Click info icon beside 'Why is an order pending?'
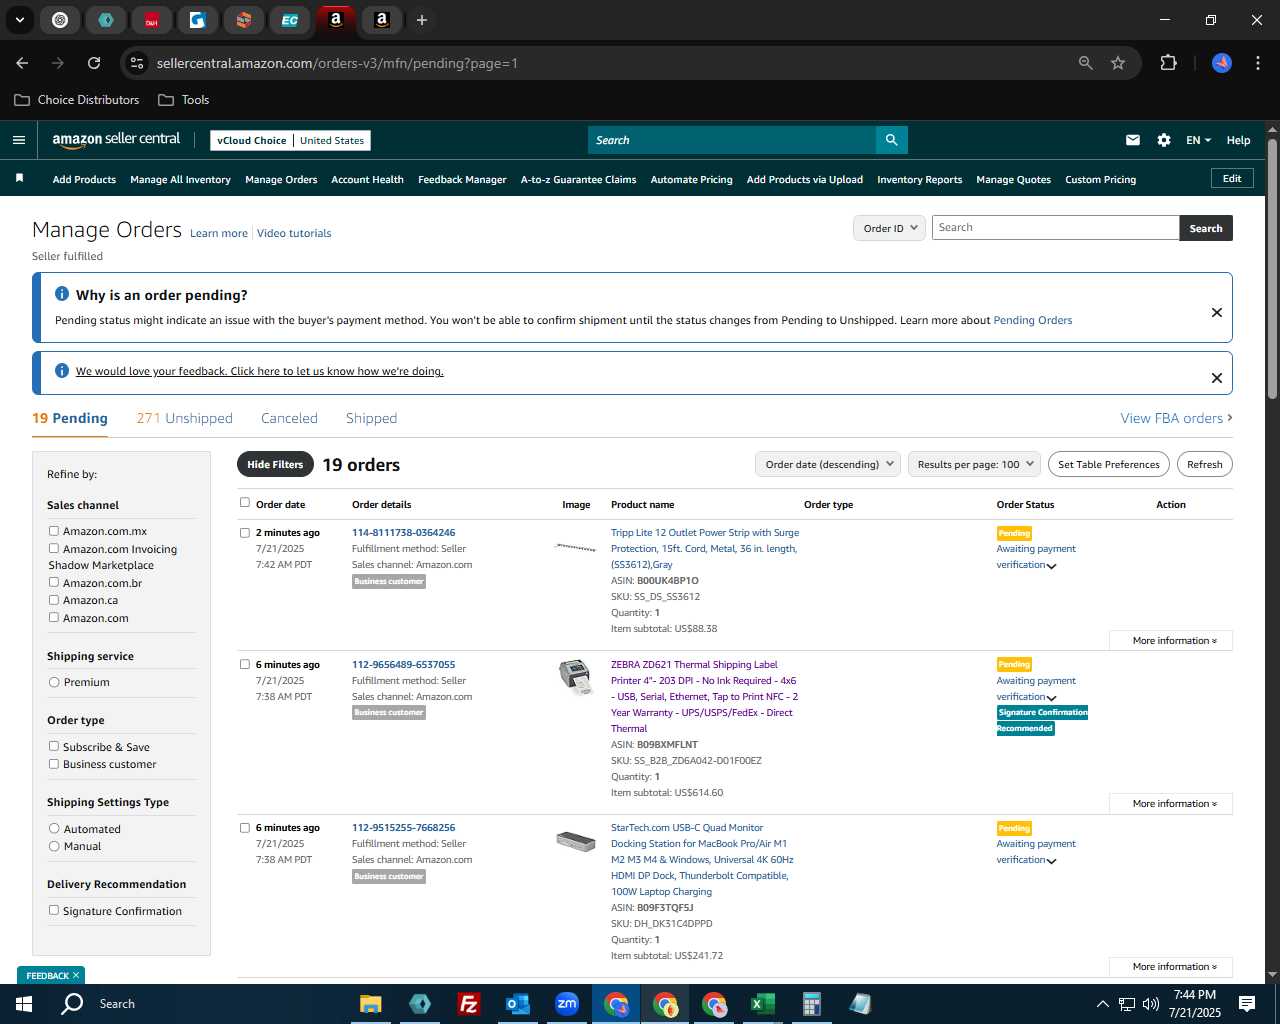 (x=62, y=294)
